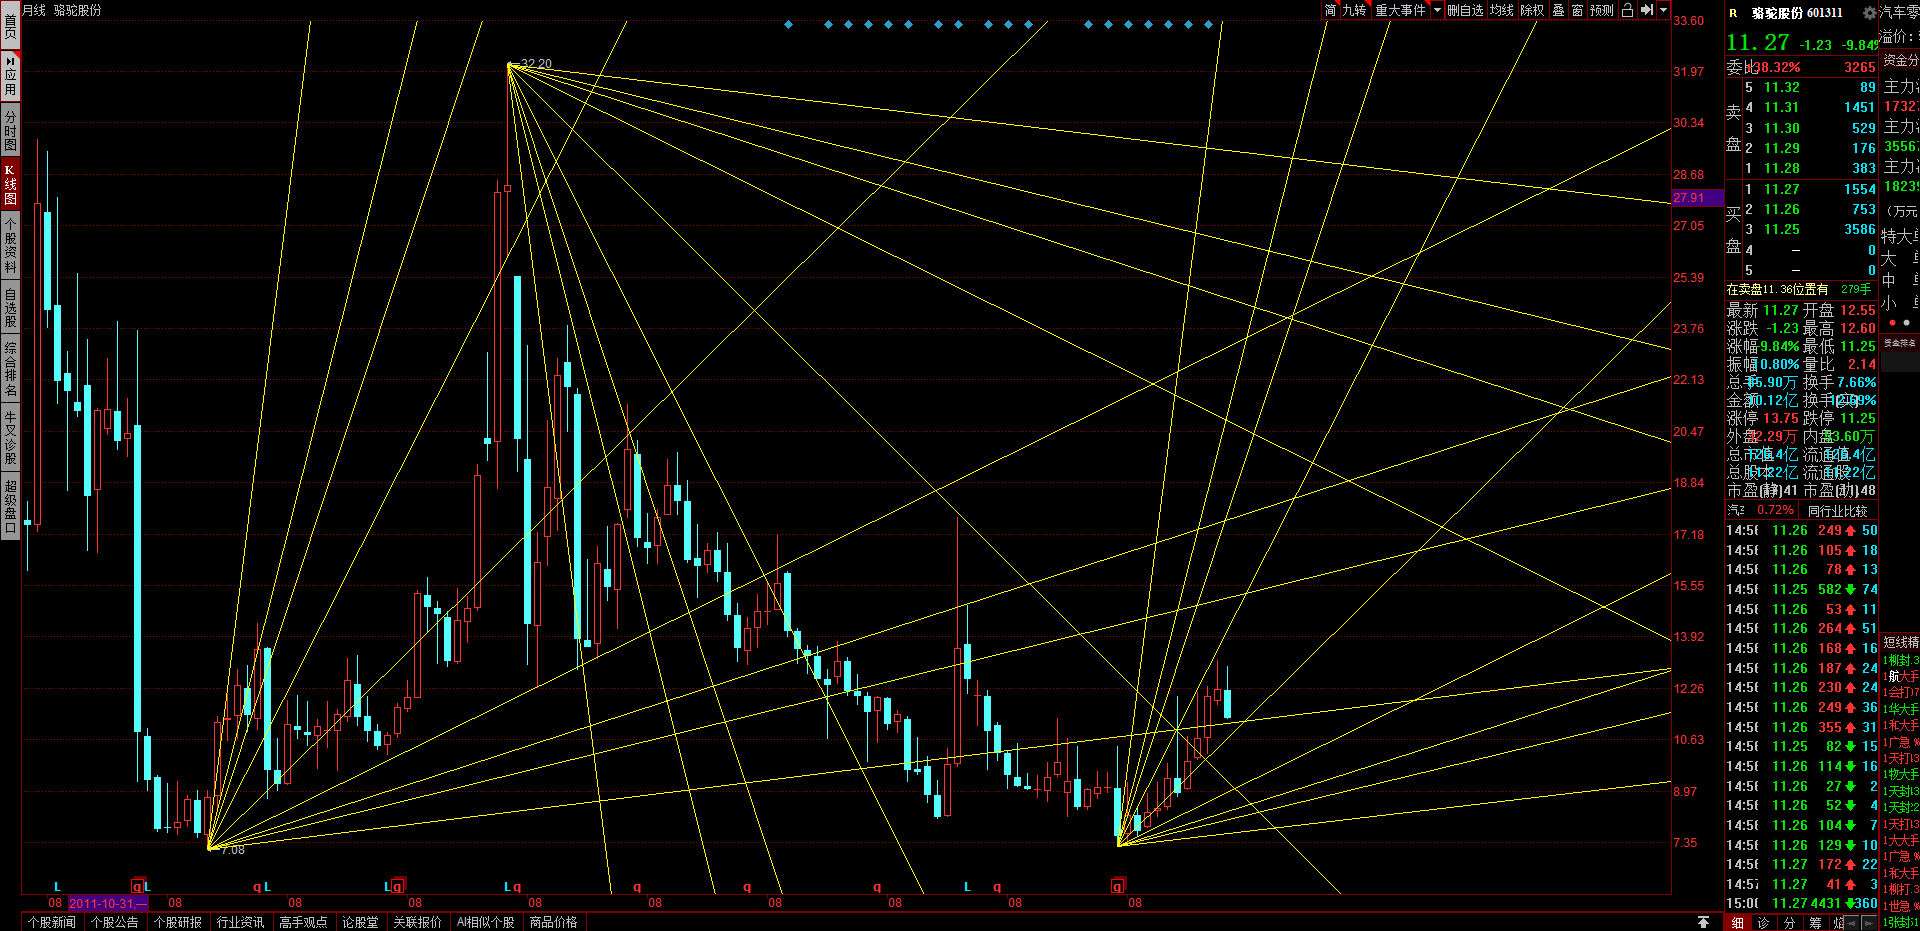Viewport: 1920px width, 931px height.
Task: Click the 2011-10-31 date label on timeline
Action: (x=107, y=903)
